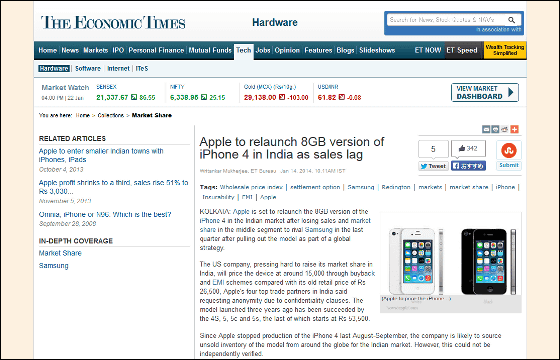Open Samsung in-depth coverage link
560x360 pixels.
pos(54,266)
